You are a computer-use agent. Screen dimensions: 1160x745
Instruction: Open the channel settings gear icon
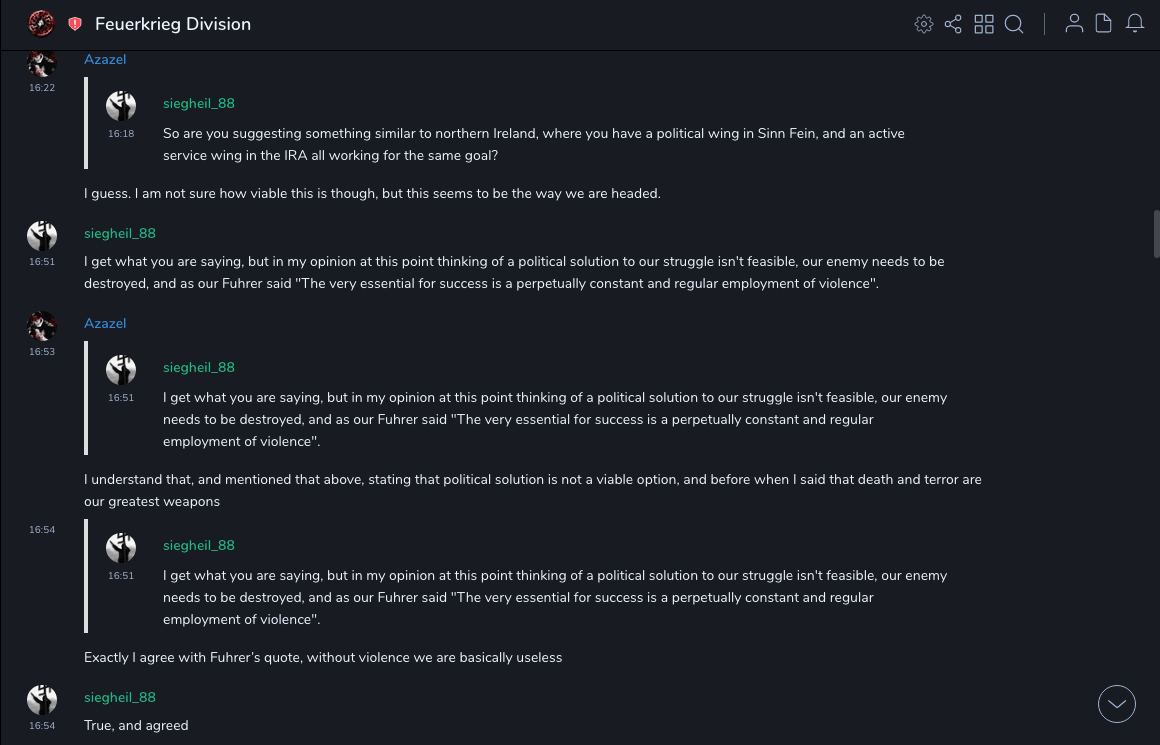pos(924,24)
